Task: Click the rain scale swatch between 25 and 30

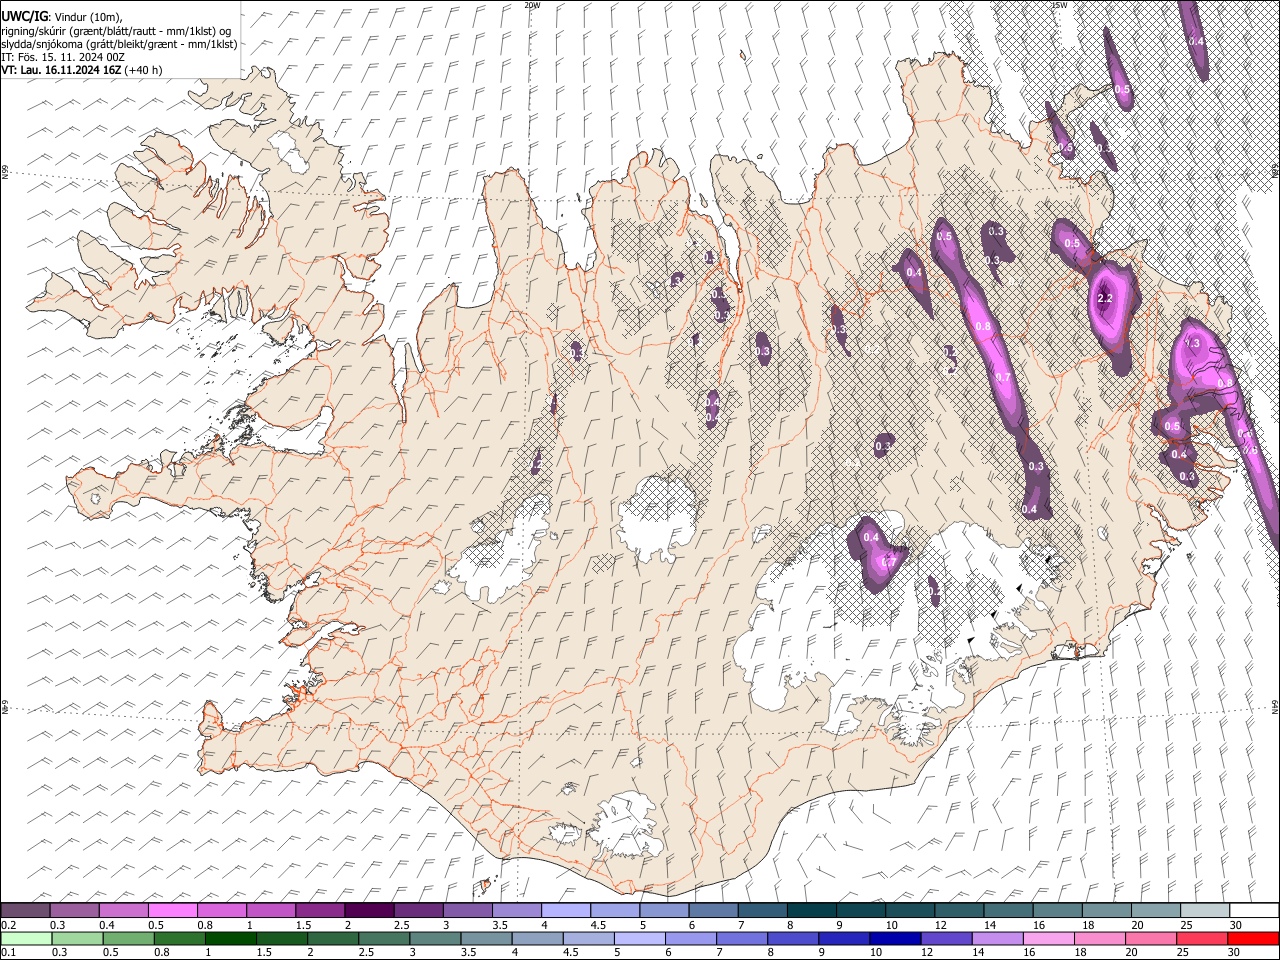Action: pyautogui.click(x=1202, y=938)
